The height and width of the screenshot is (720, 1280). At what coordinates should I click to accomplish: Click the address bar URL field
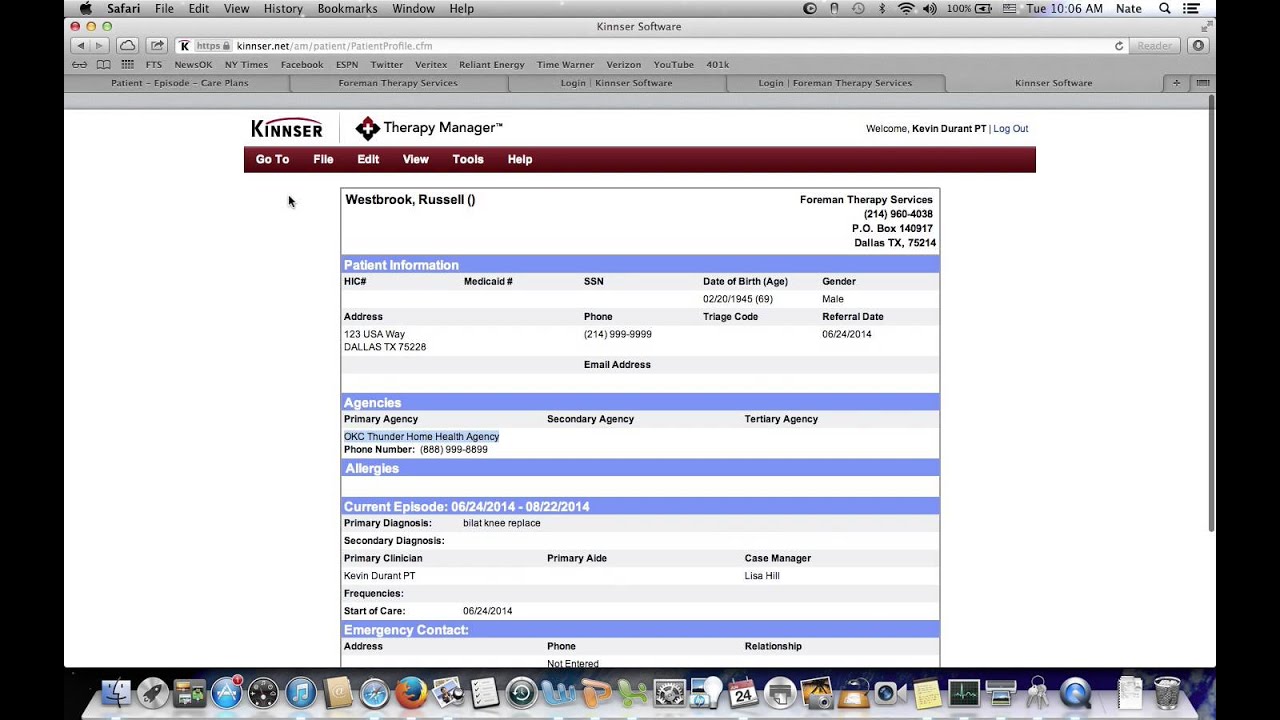pyautogui.click(x=650, y=46)
